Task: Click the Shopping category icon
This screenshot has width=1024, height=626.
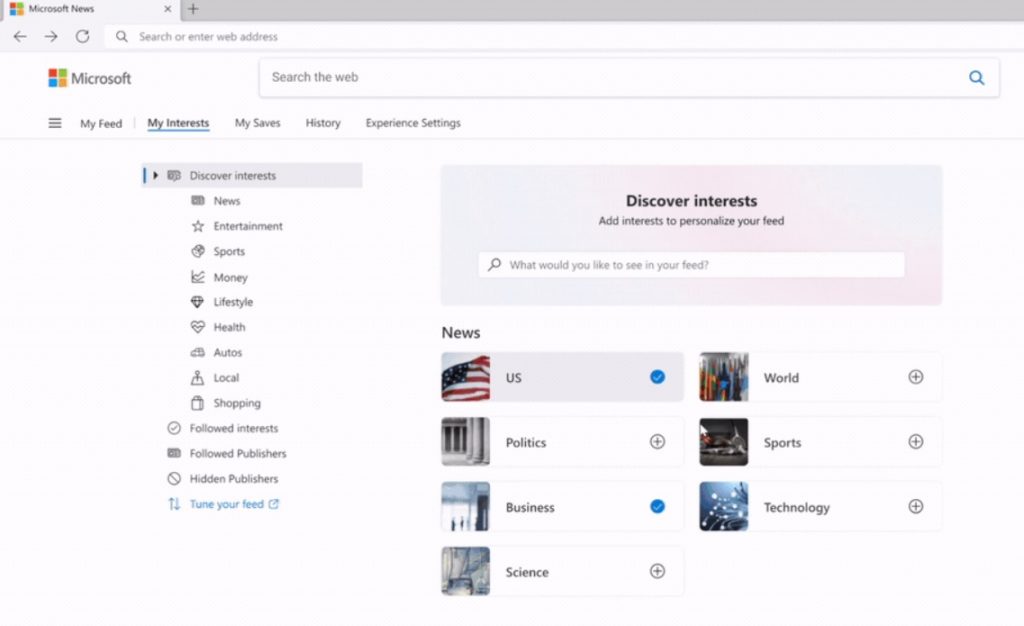Action: 199,403
